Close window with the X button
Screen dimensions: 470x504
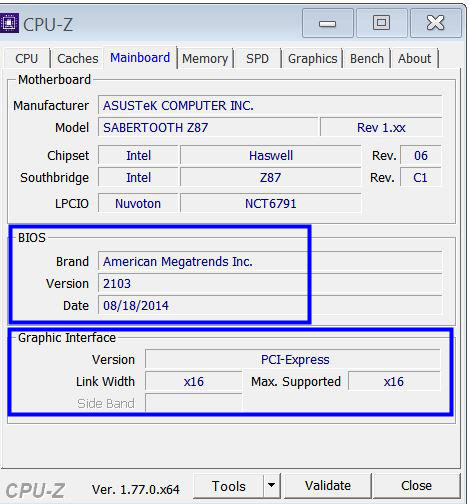[436, 23]
